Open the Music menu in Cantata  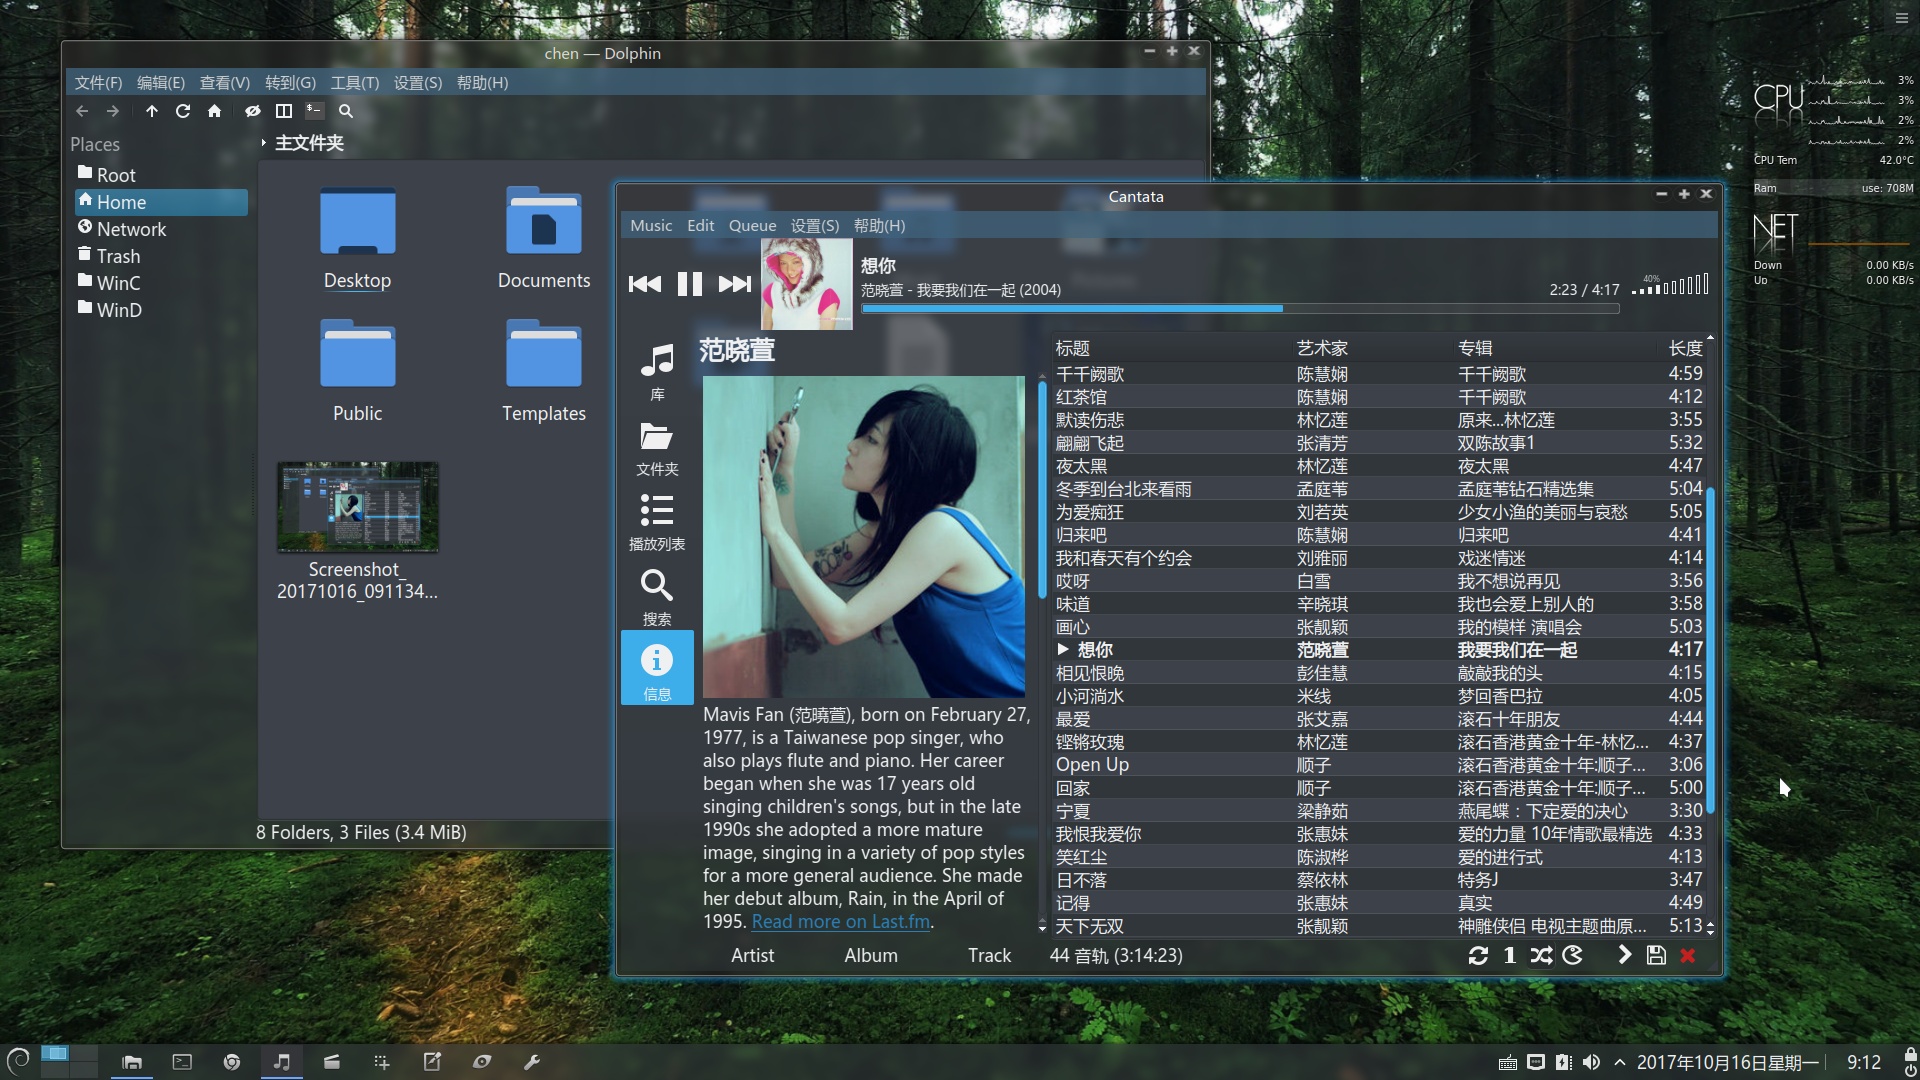coord(651,226)
